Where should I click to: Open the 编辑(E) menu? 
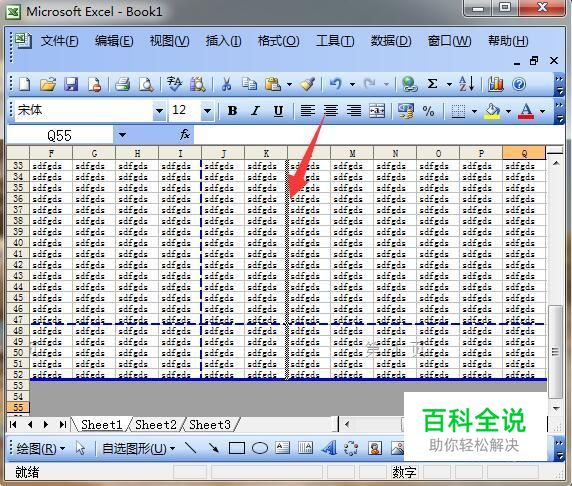pos(114,41)
